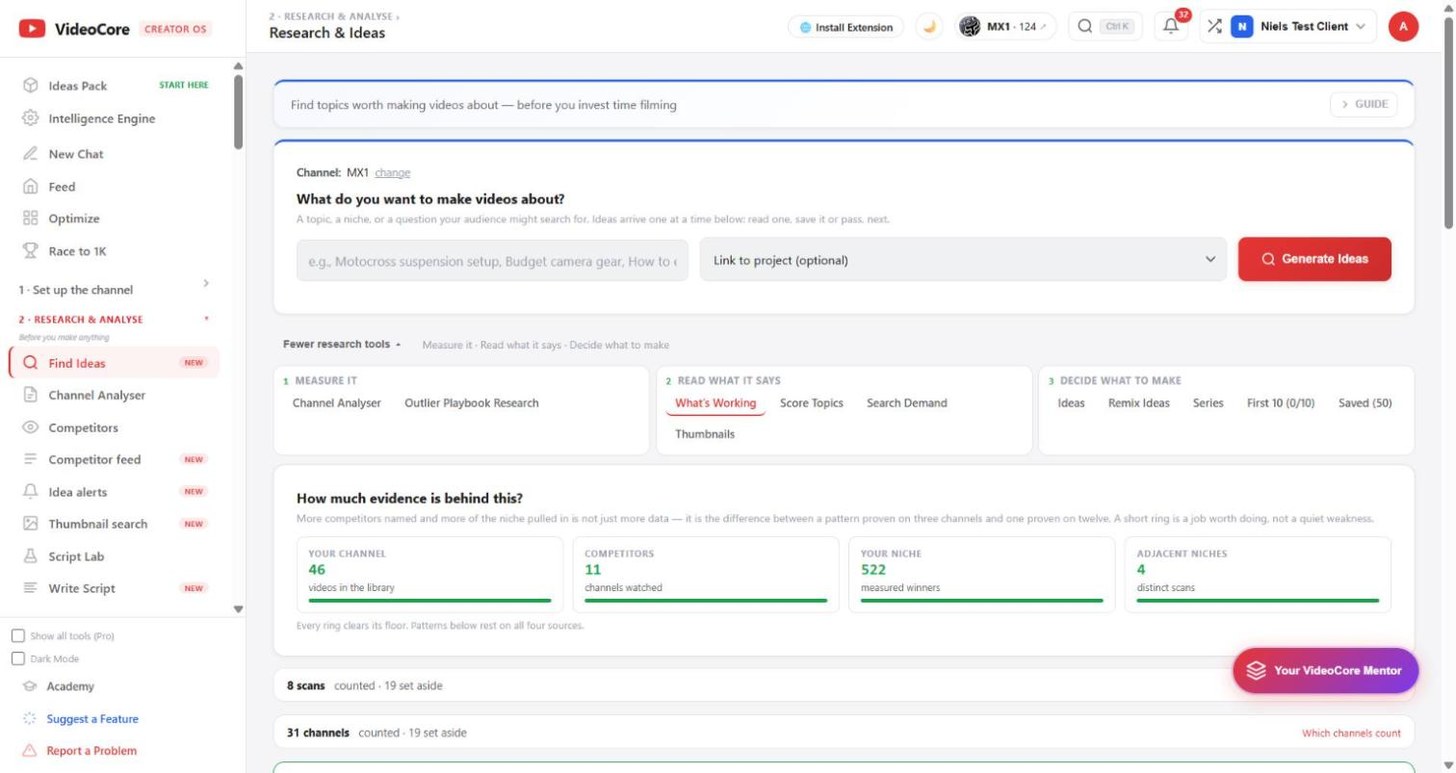The height and width of the screenshot is (773, 1456).
Task: Collapse '2 · Research & Analyse' sidebar section
Action: point(115,320)
